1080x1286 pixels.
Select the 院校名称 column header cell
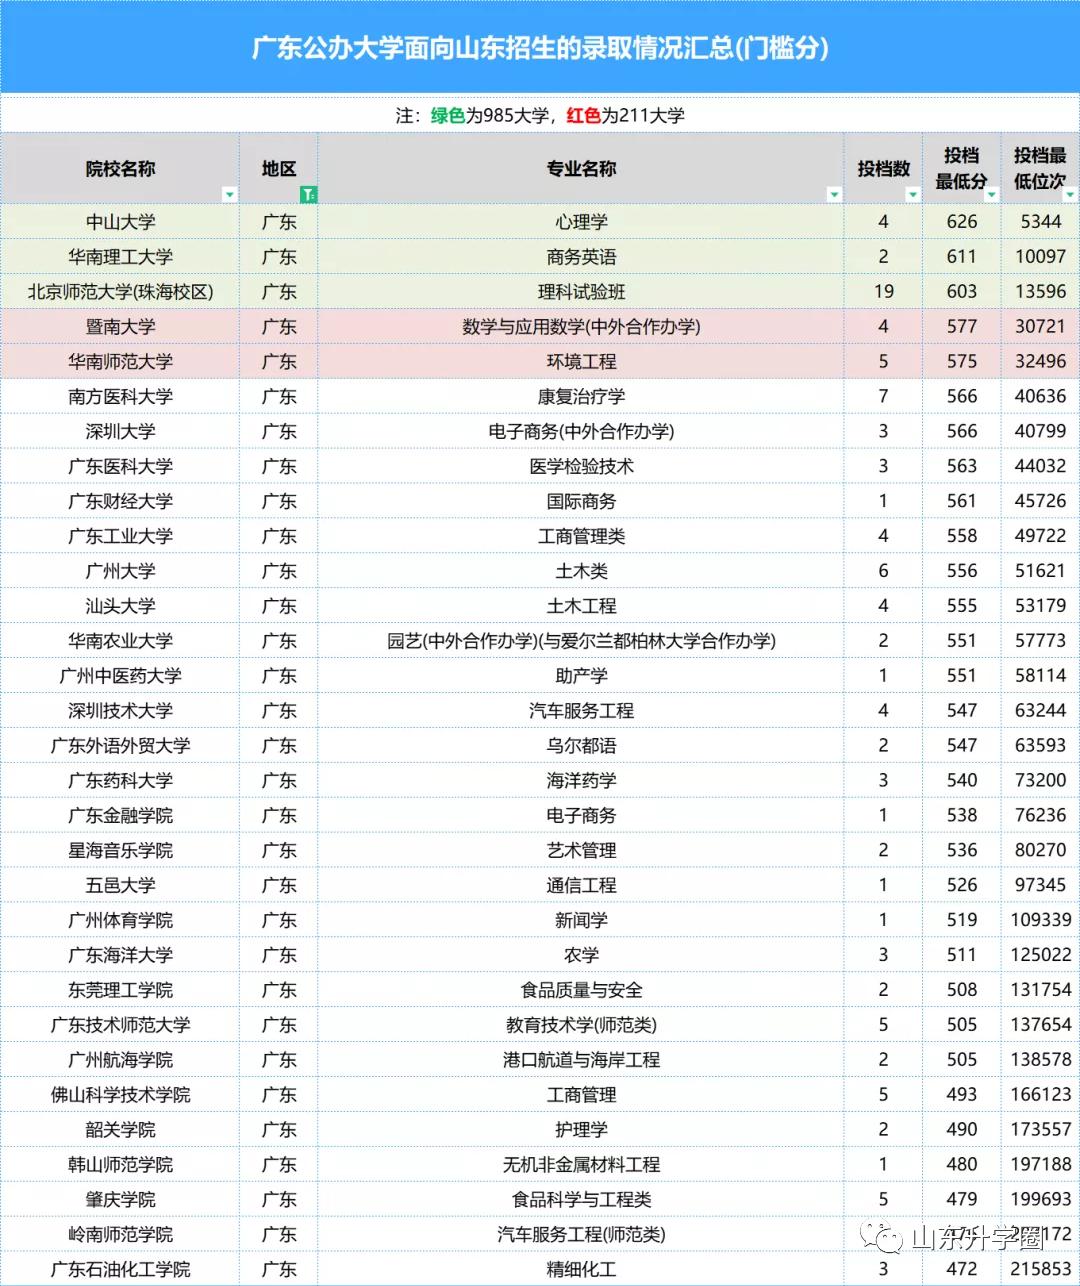pyautogui.click(x=120, y=168)
